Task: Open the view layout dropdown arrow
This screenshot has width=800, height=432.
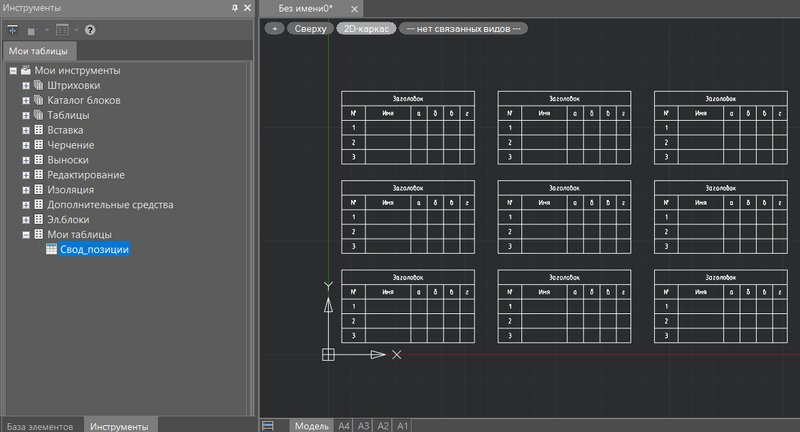Action: [x=76, y=30]
